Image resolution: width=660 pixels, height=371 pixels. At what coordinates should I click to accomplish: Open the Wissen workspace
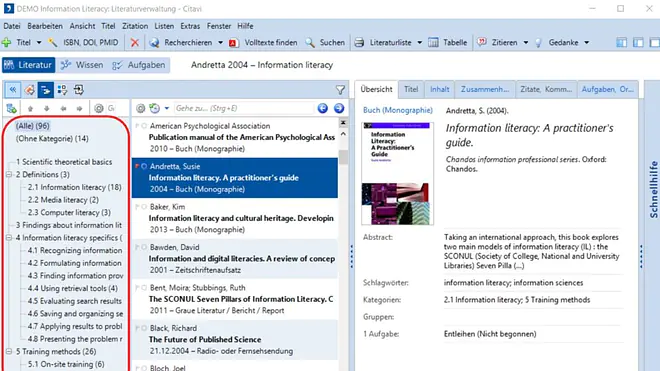[82, 65]
